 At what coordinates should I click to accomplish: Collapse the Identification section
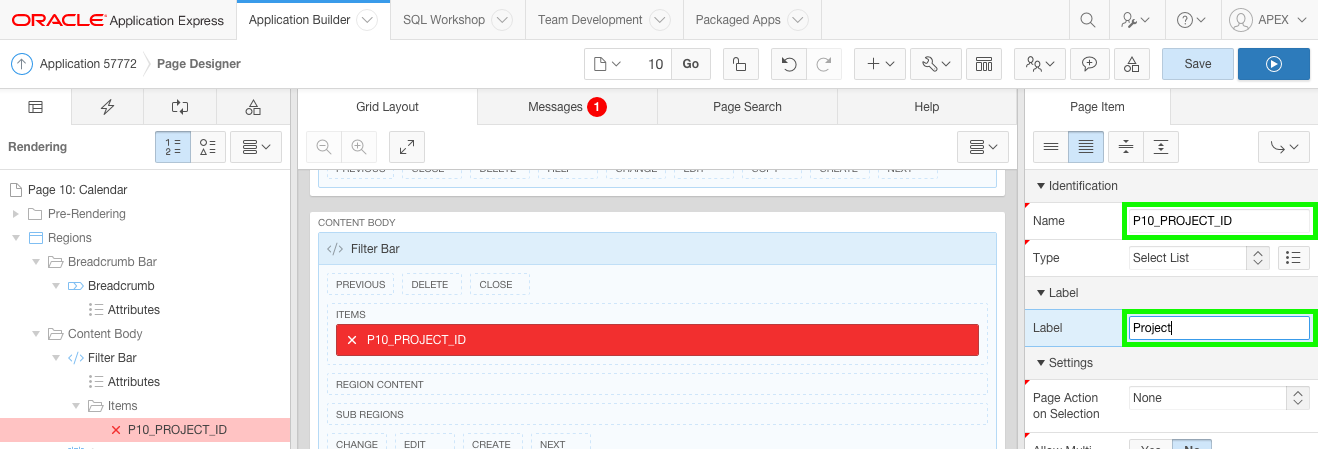[x=1040, y=186]
